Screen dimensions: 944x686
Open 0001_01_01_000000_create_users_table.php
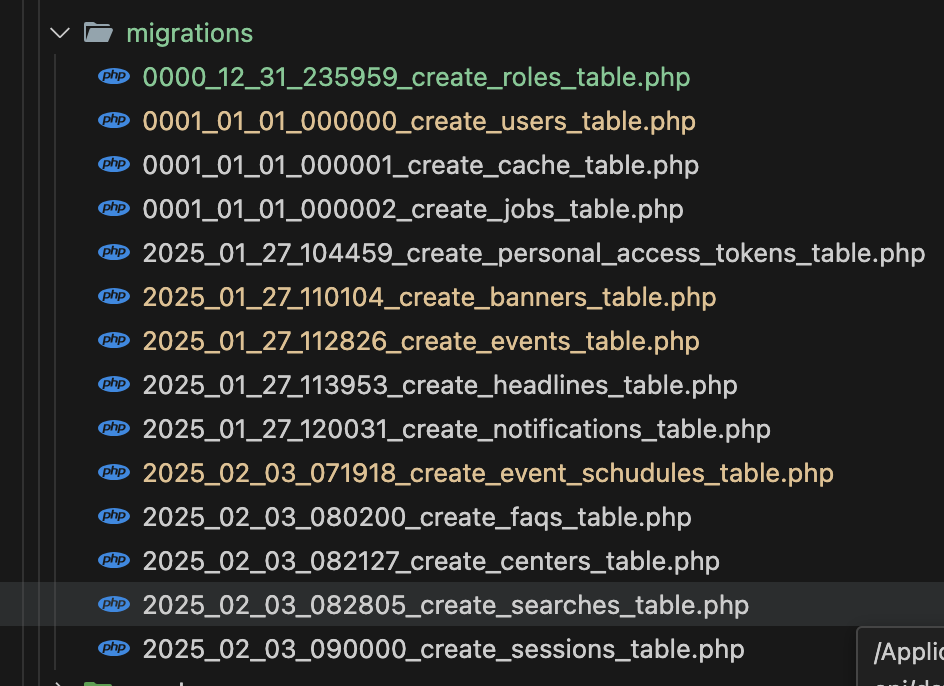[x=419, y=121]
